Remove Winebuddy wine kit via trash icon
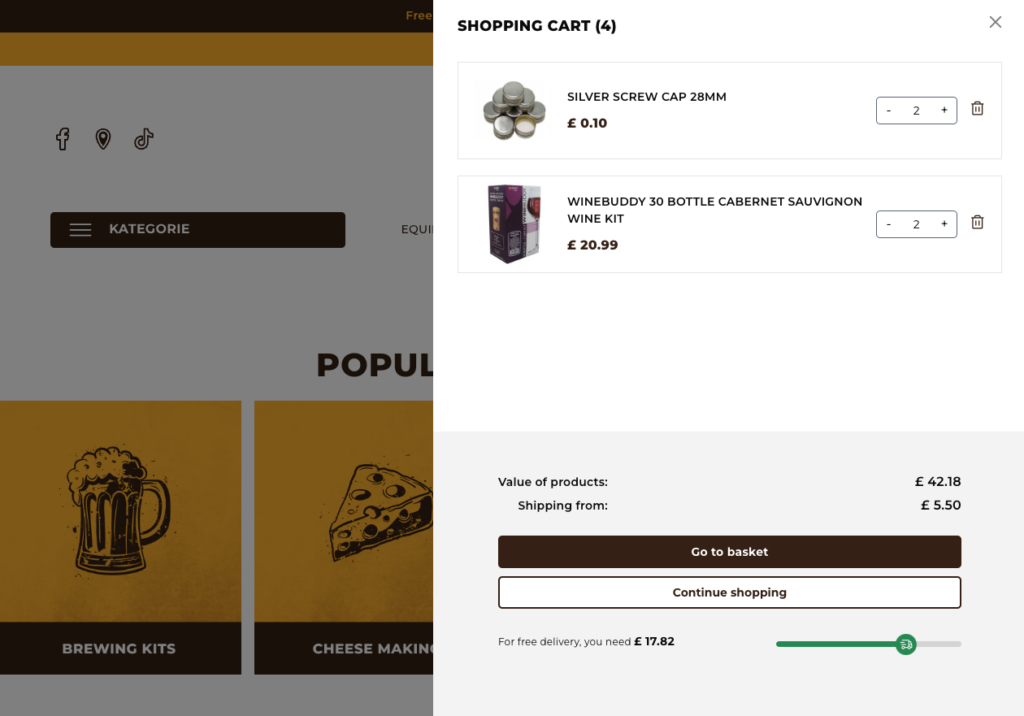 coord(977,222)
